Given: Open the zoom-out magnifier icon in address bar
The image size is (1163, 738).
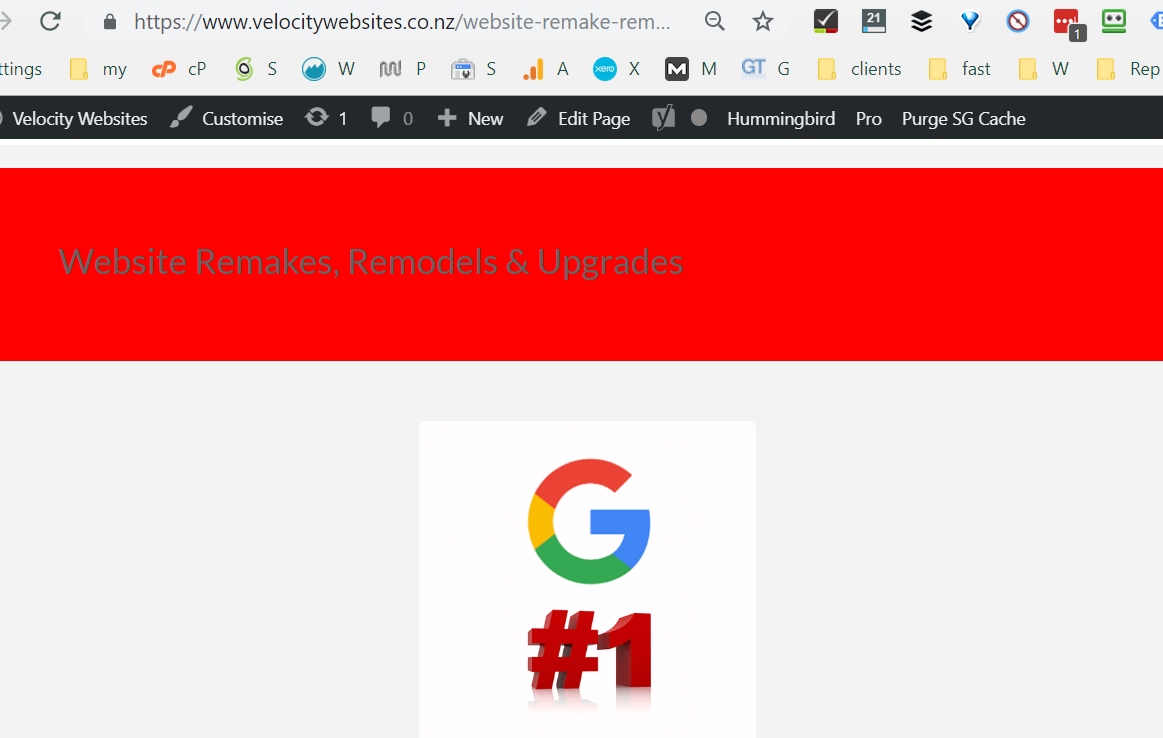Looking at the screenshot, I should (714, 21).
